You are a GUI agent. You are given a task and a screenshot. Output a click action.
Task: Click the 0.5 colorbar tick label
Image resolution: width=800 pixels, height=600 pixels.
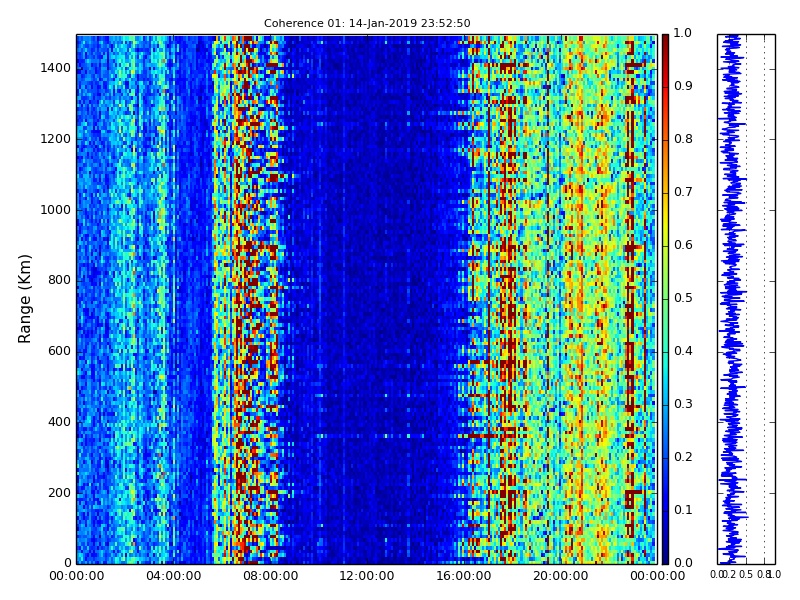coord(683,298)
